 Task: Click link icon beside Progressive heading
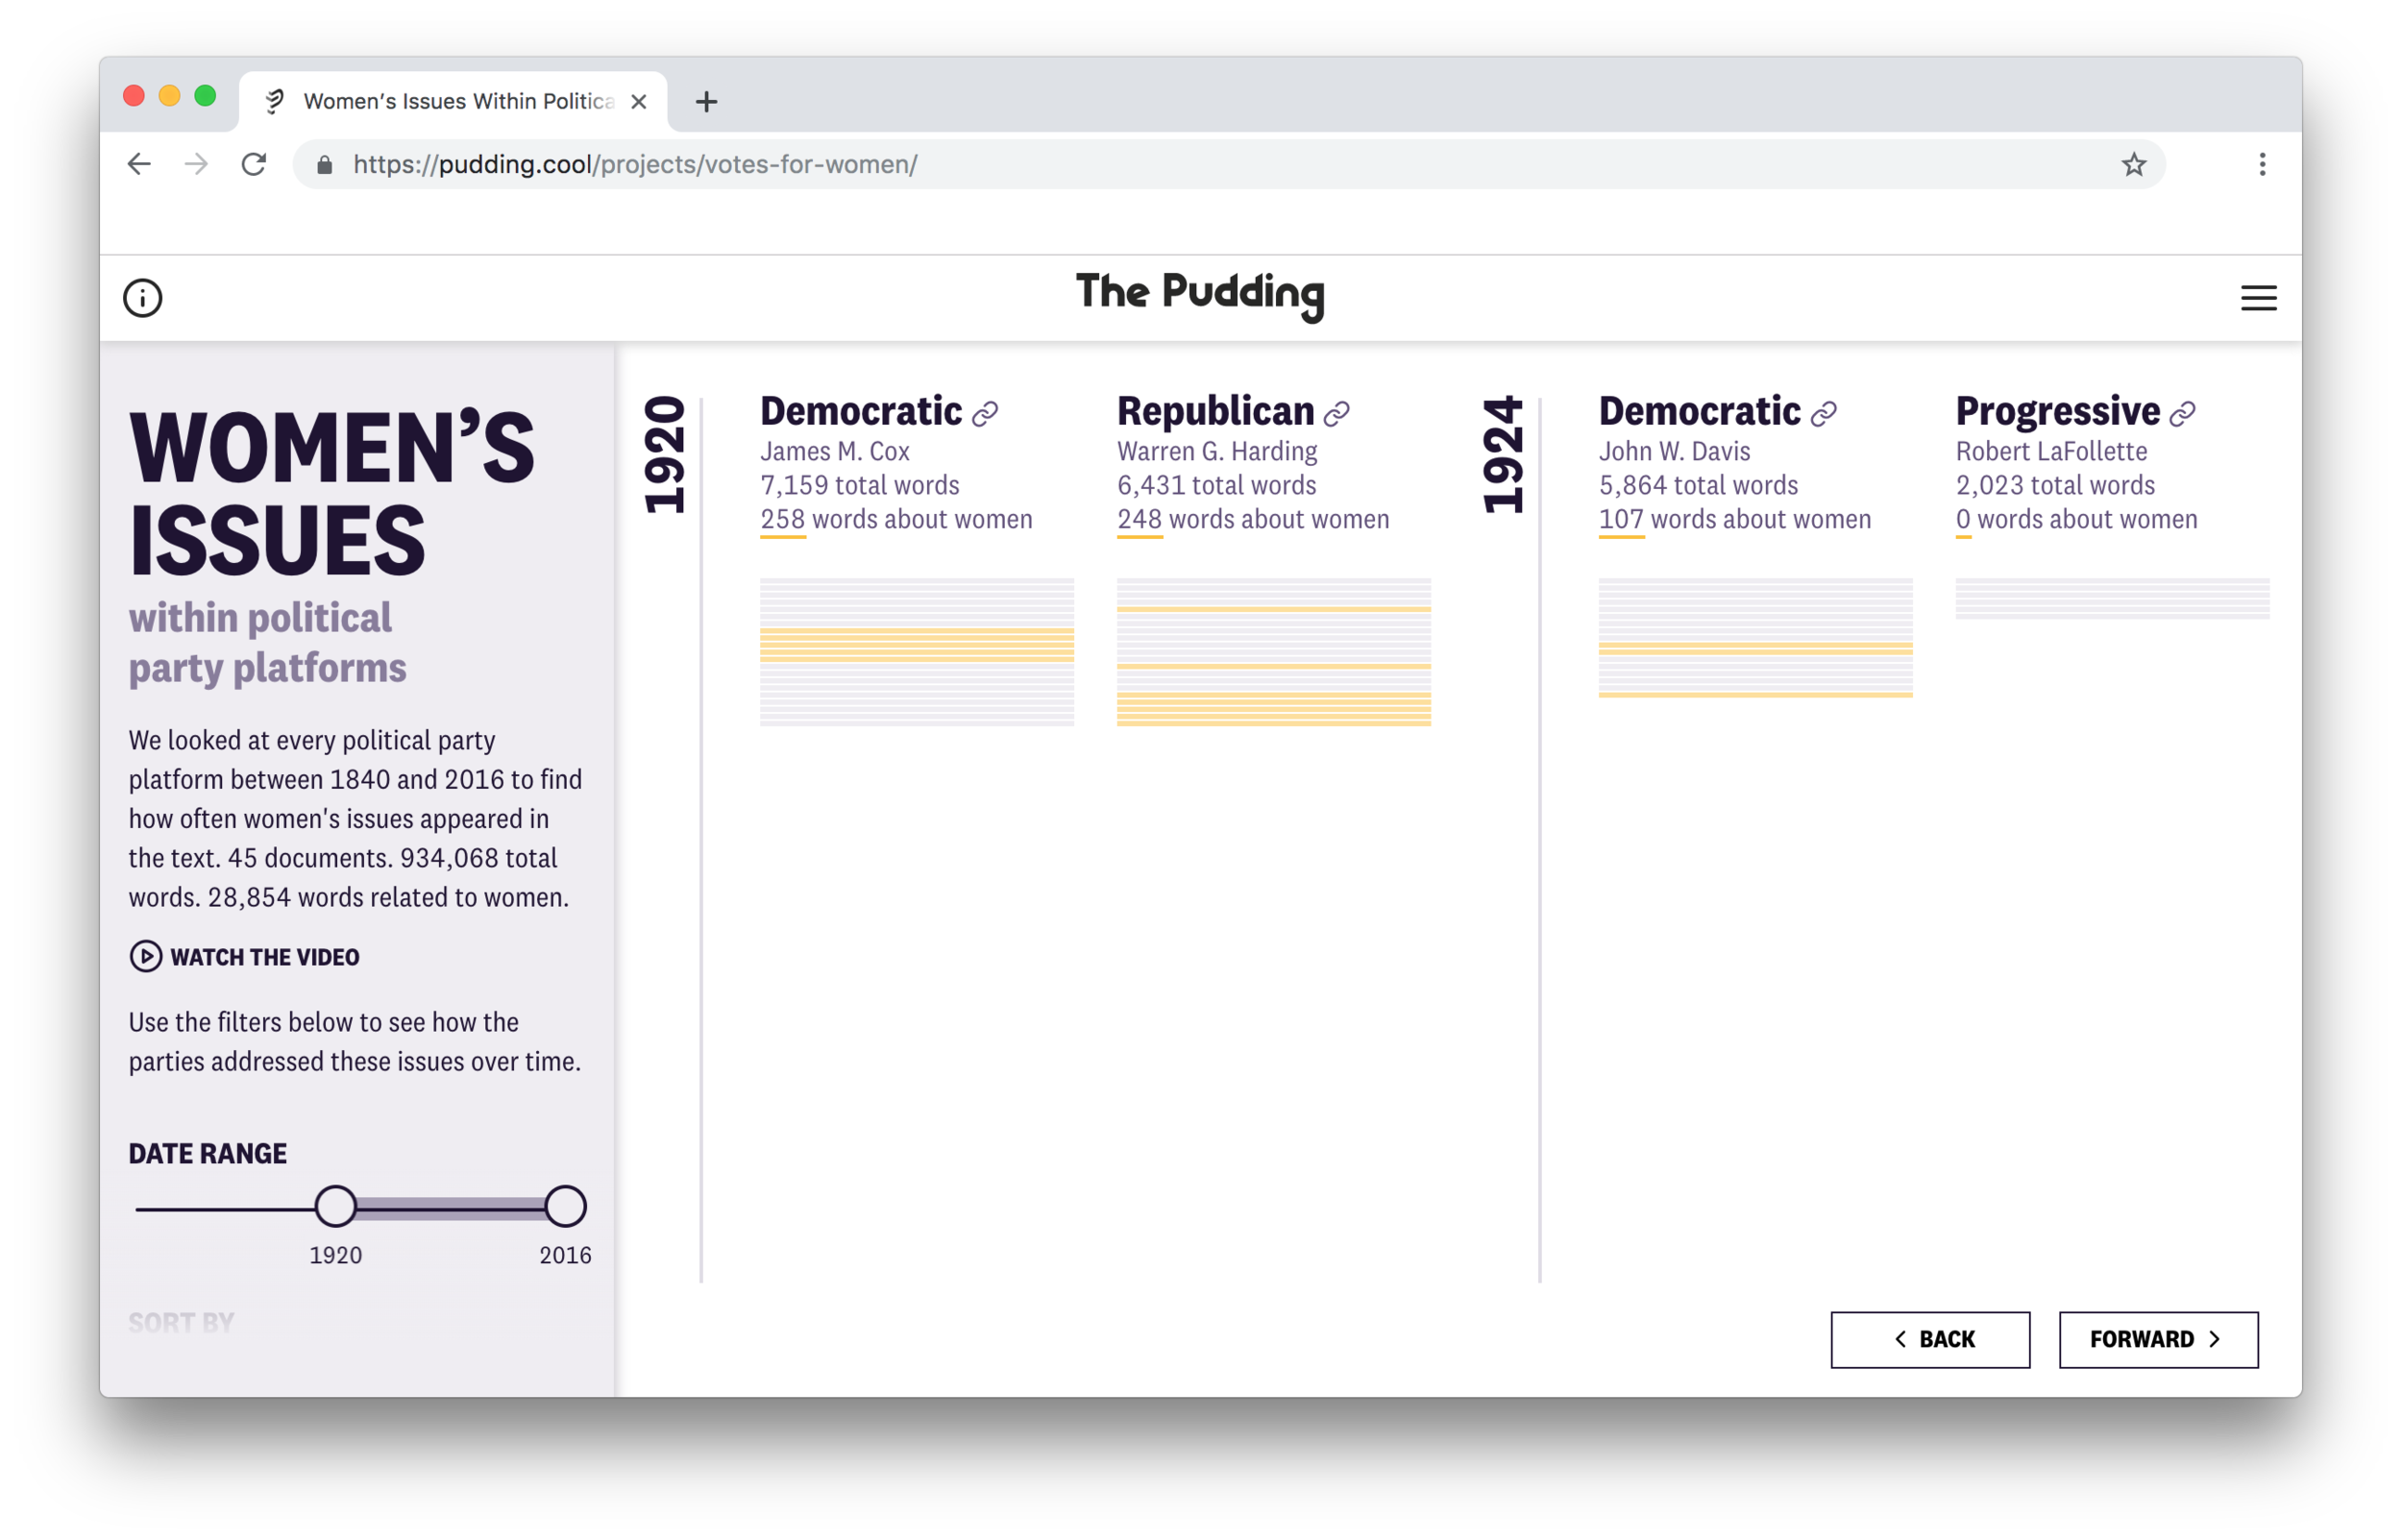[2182, 414]
